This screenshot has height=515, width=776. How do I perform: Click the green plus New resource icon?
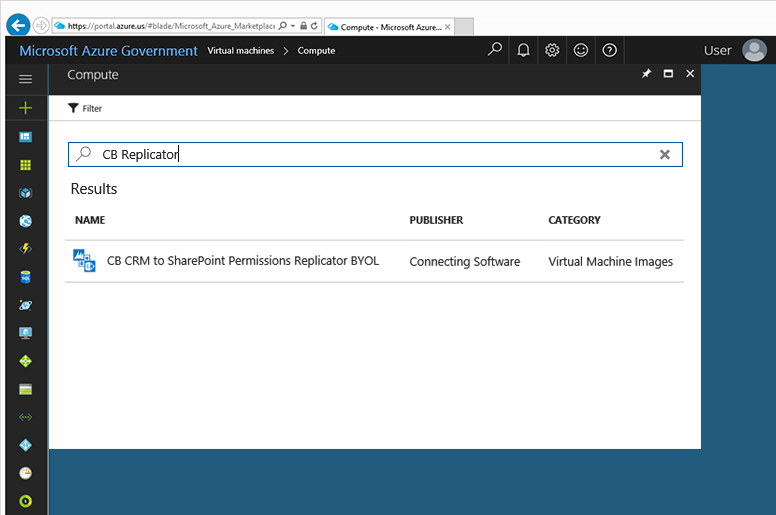(25, 108)
